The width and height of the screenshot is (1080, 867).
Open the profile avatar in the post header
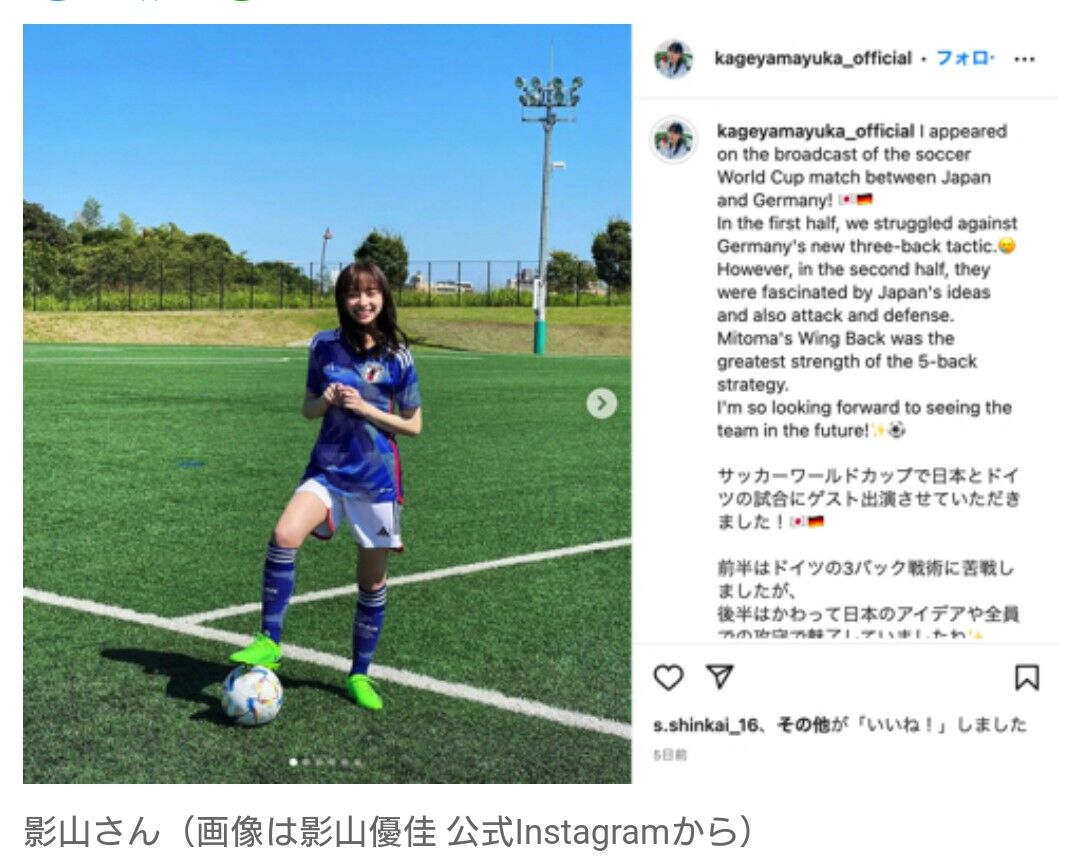673,59
